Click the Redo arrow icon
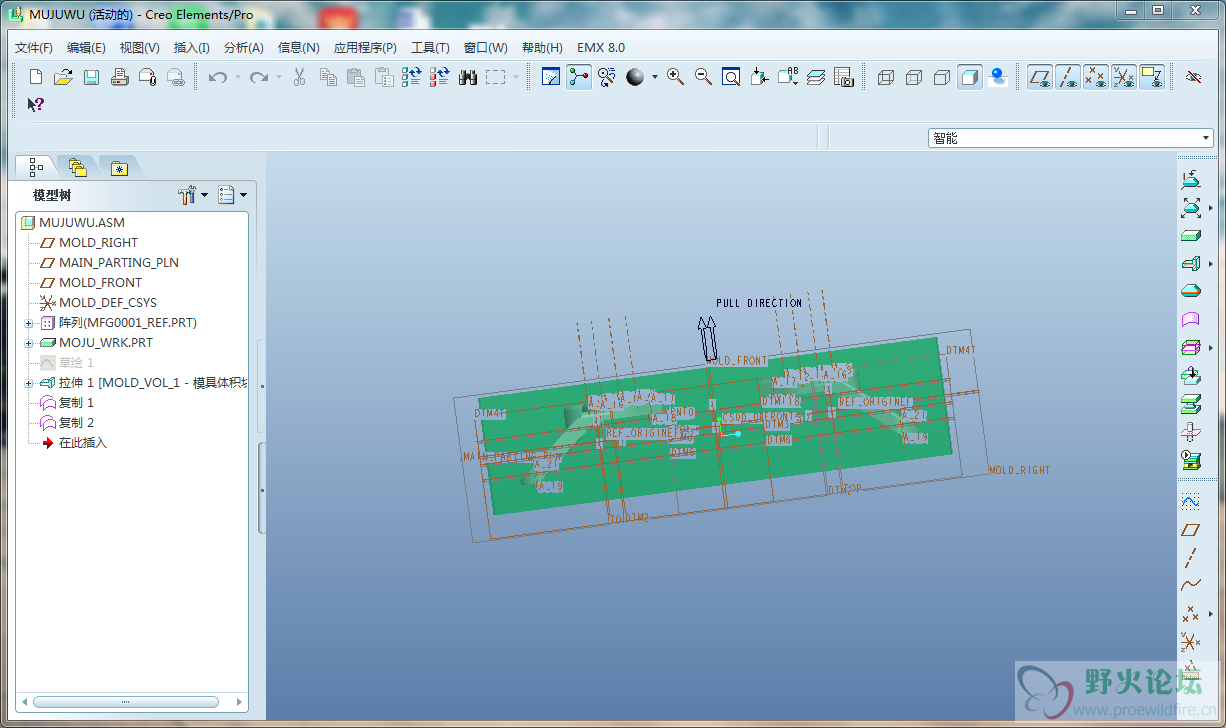Image resolution: width=1226 pixels, height=728 pixels. (x=259, y=77)
